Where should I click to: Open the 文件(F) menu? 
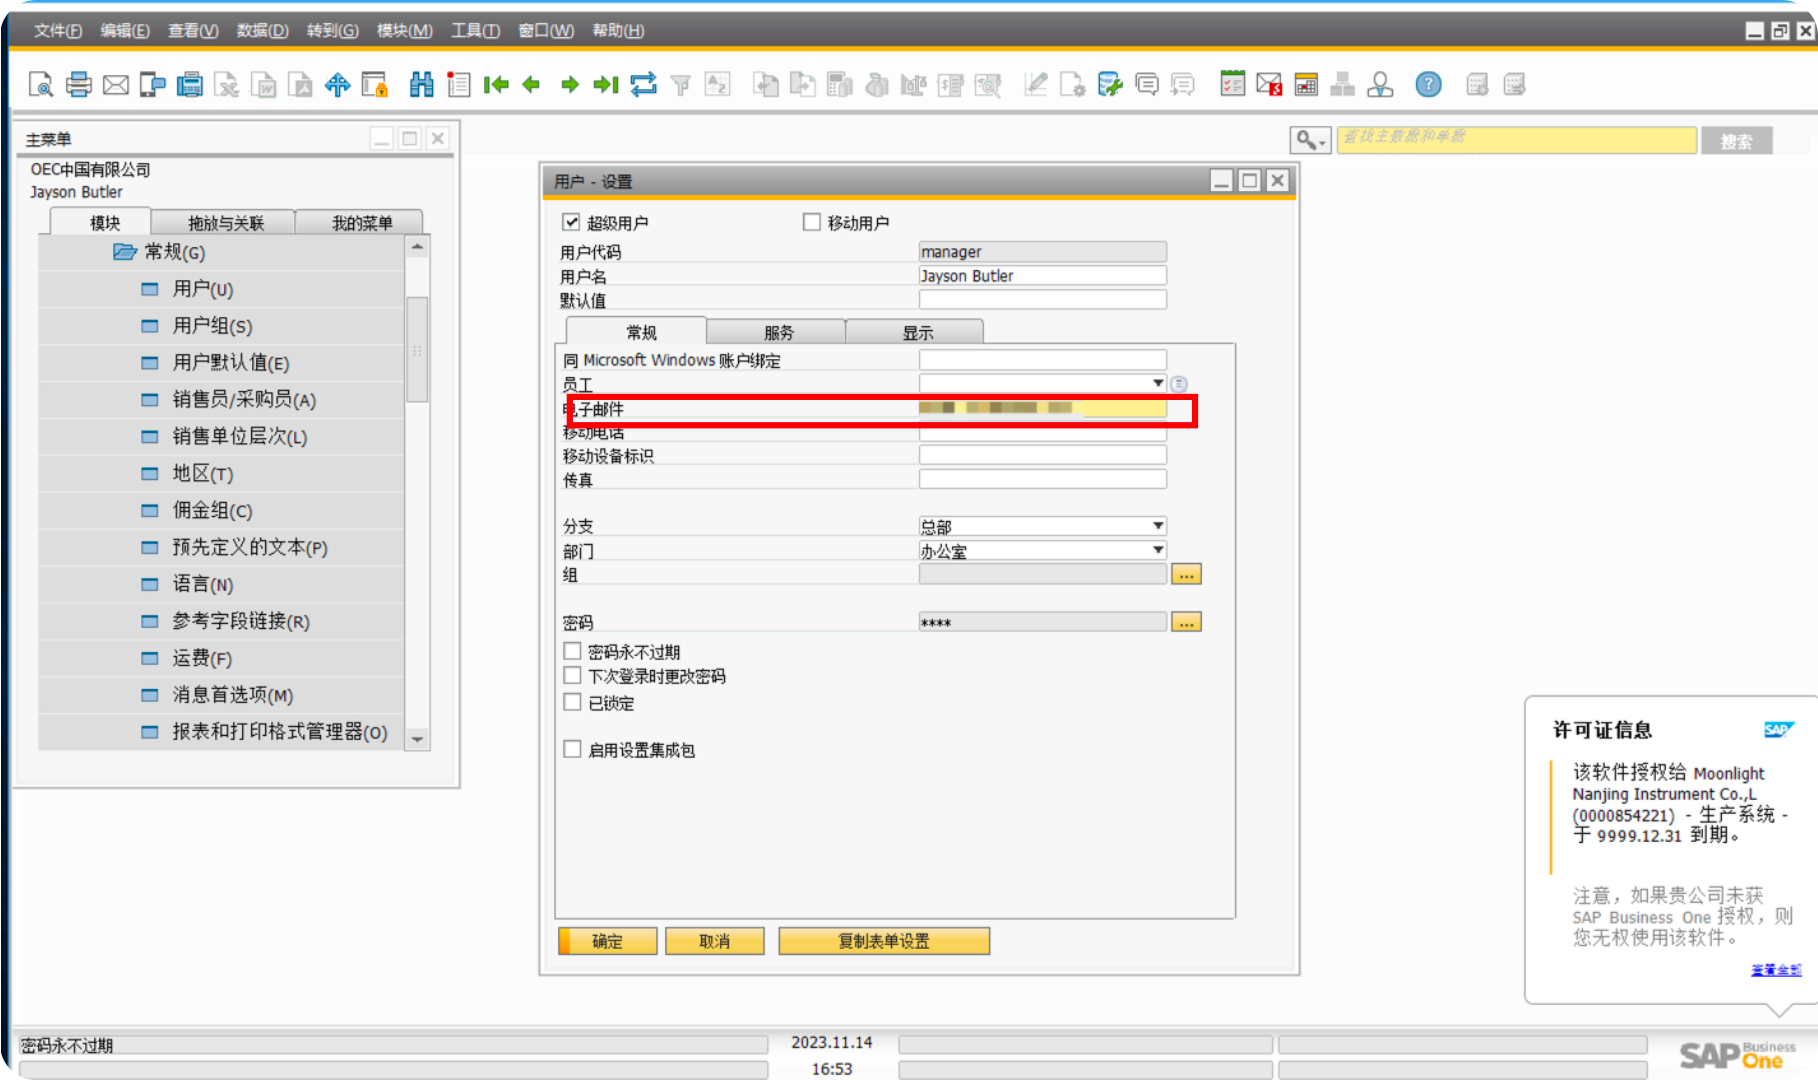tap(58, 30)
